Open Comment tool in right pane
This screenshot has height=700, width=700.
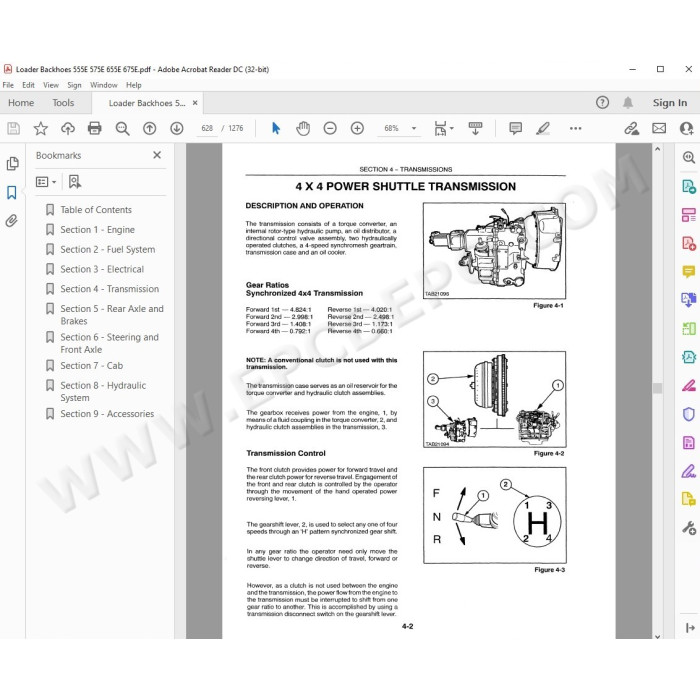(688, 271)
